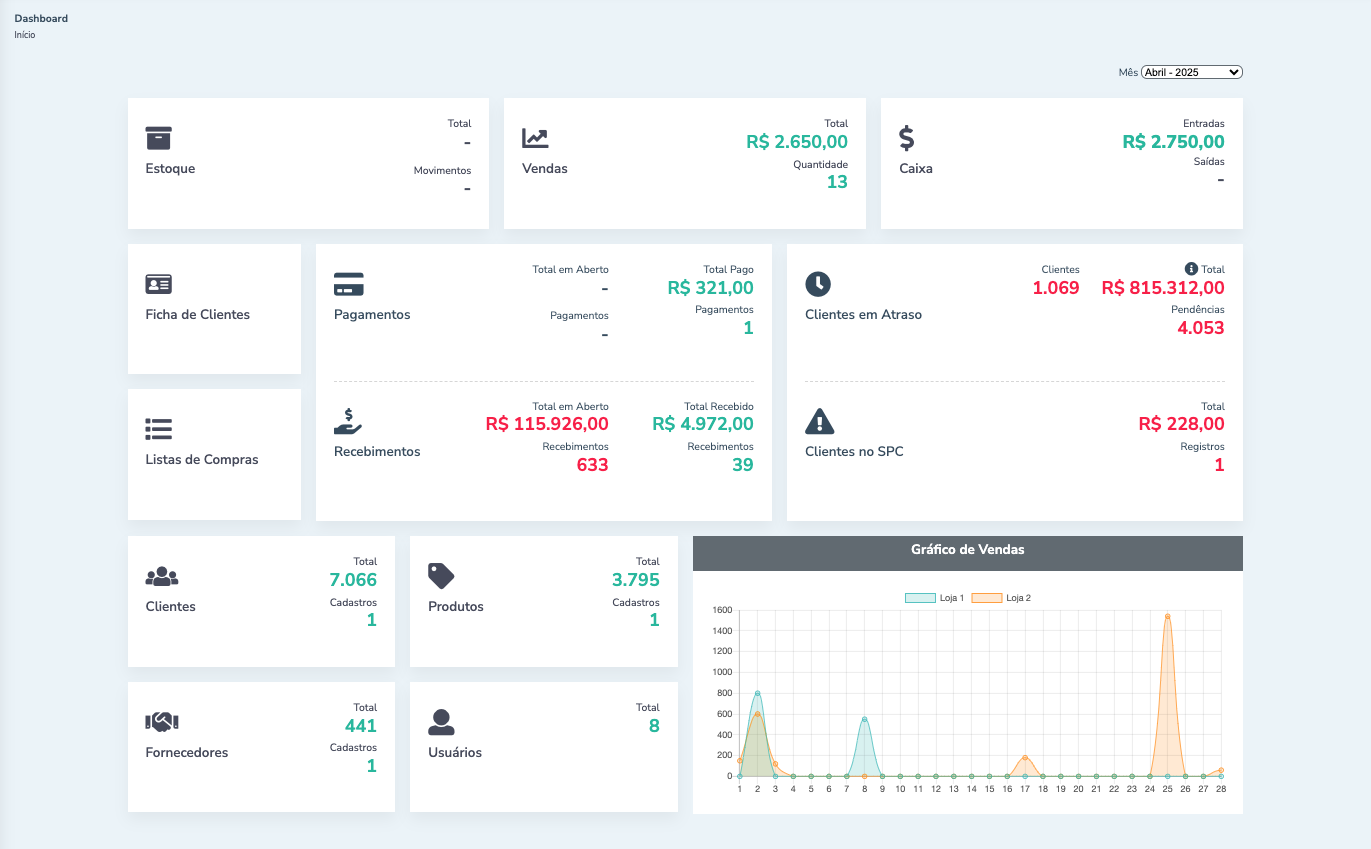Viewport: 1371px width, 849px height.
Task: Click the Pagamentos credit card icon
Action: tap(348, 284)
